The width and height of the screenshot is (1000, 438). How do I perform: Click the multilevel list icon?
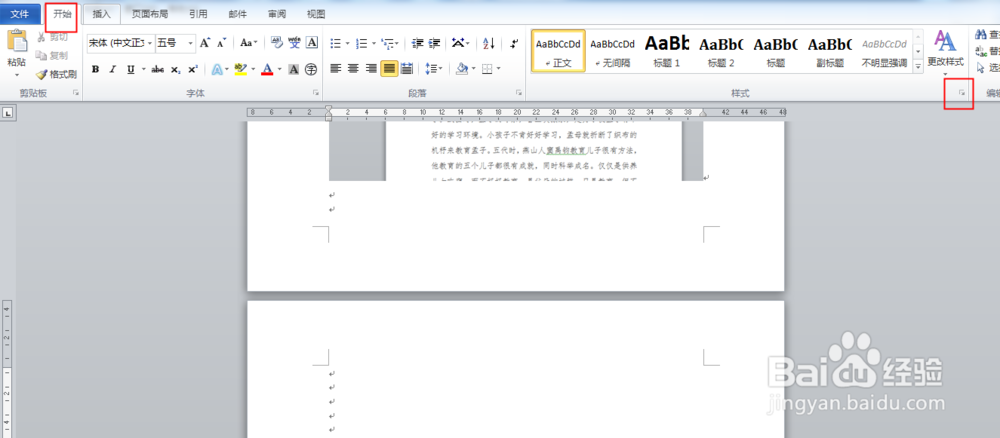(387, 43)
